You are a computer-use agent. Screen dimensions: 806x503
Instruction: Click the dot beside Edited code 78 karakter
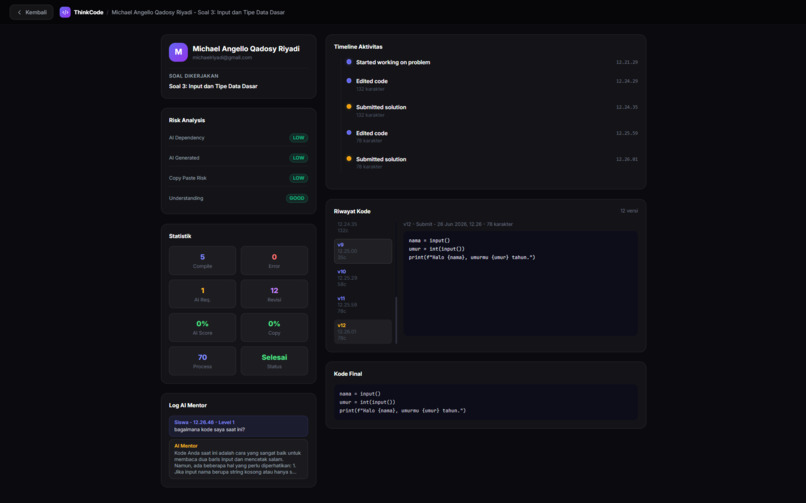[x=349, y=133]
